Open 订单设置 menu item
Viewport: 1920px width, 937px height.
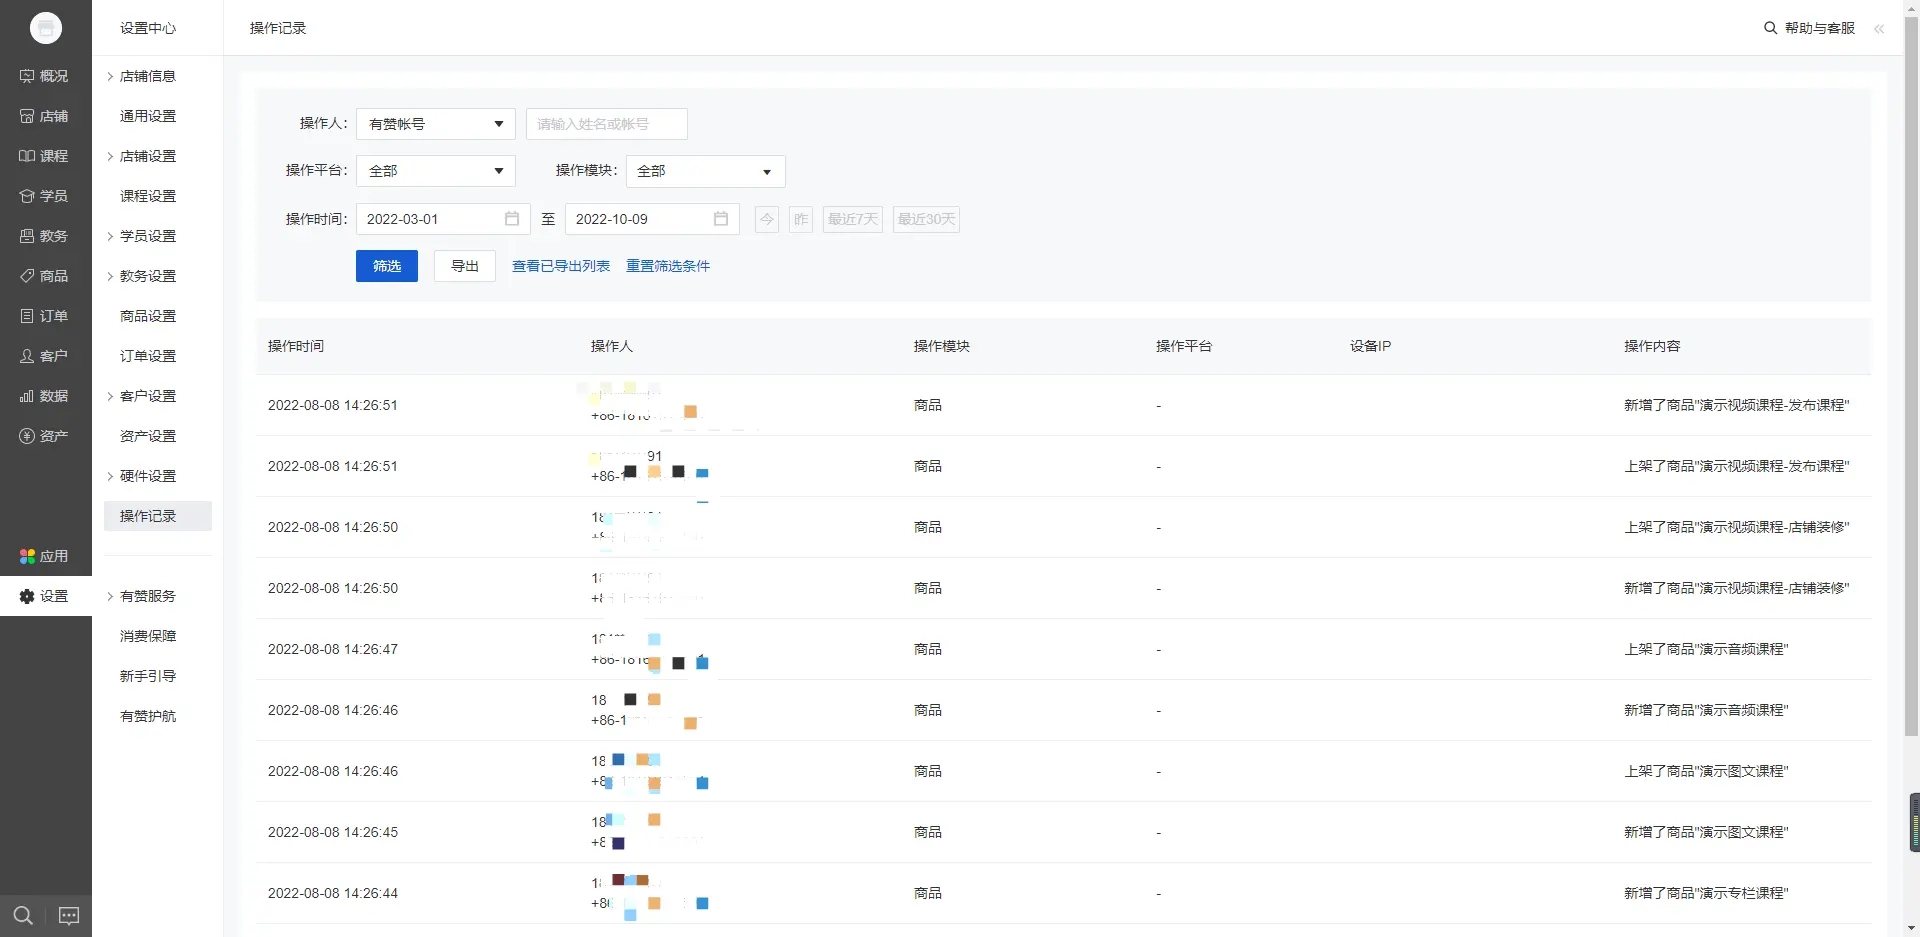click(148, 356)
